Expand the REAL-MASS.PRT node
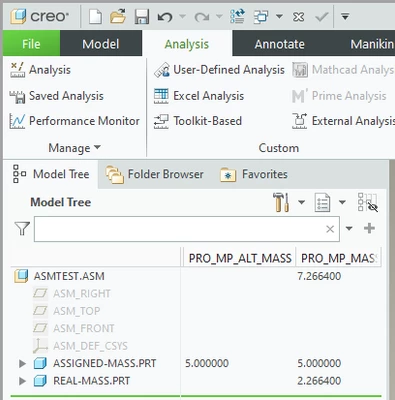395x400 pixels. point(22,381)
